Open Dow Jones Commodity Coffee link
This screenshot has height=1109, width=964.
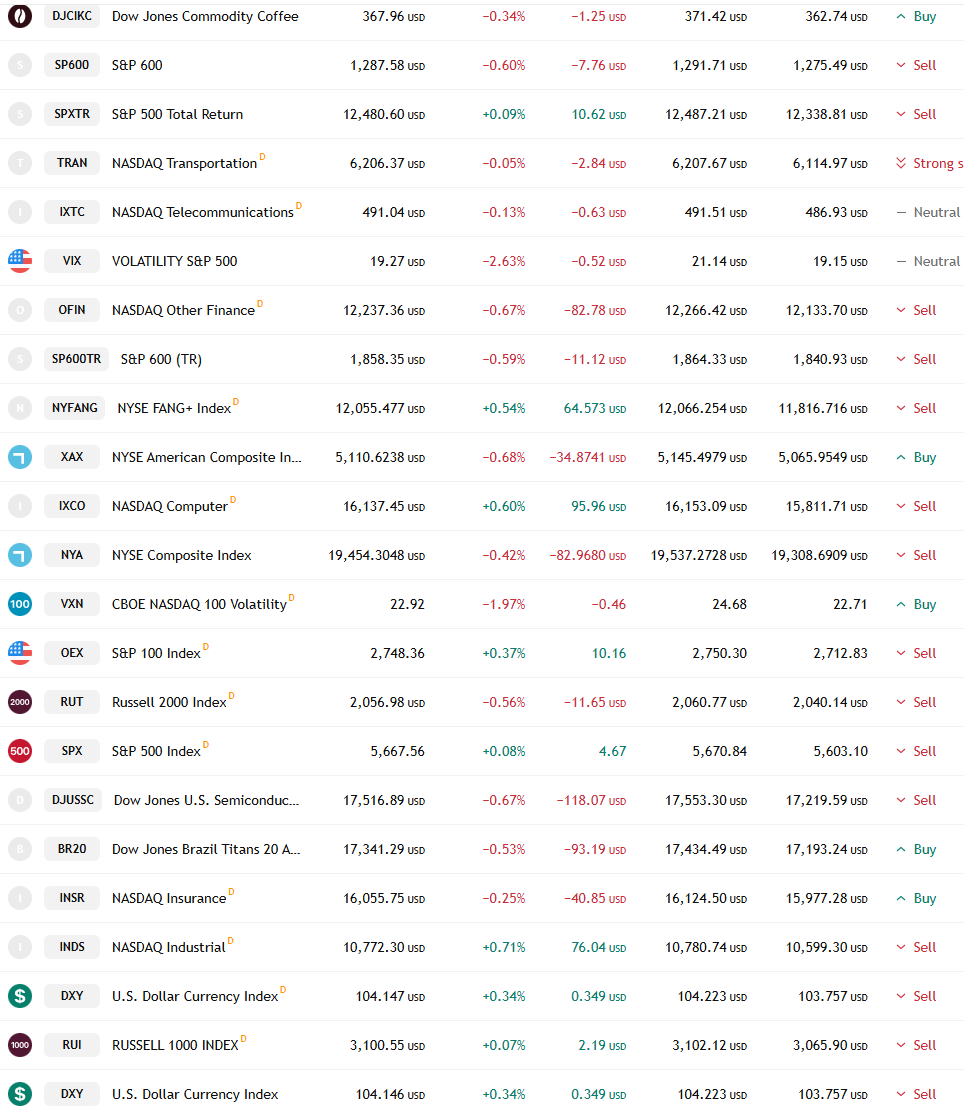[205, 16]
